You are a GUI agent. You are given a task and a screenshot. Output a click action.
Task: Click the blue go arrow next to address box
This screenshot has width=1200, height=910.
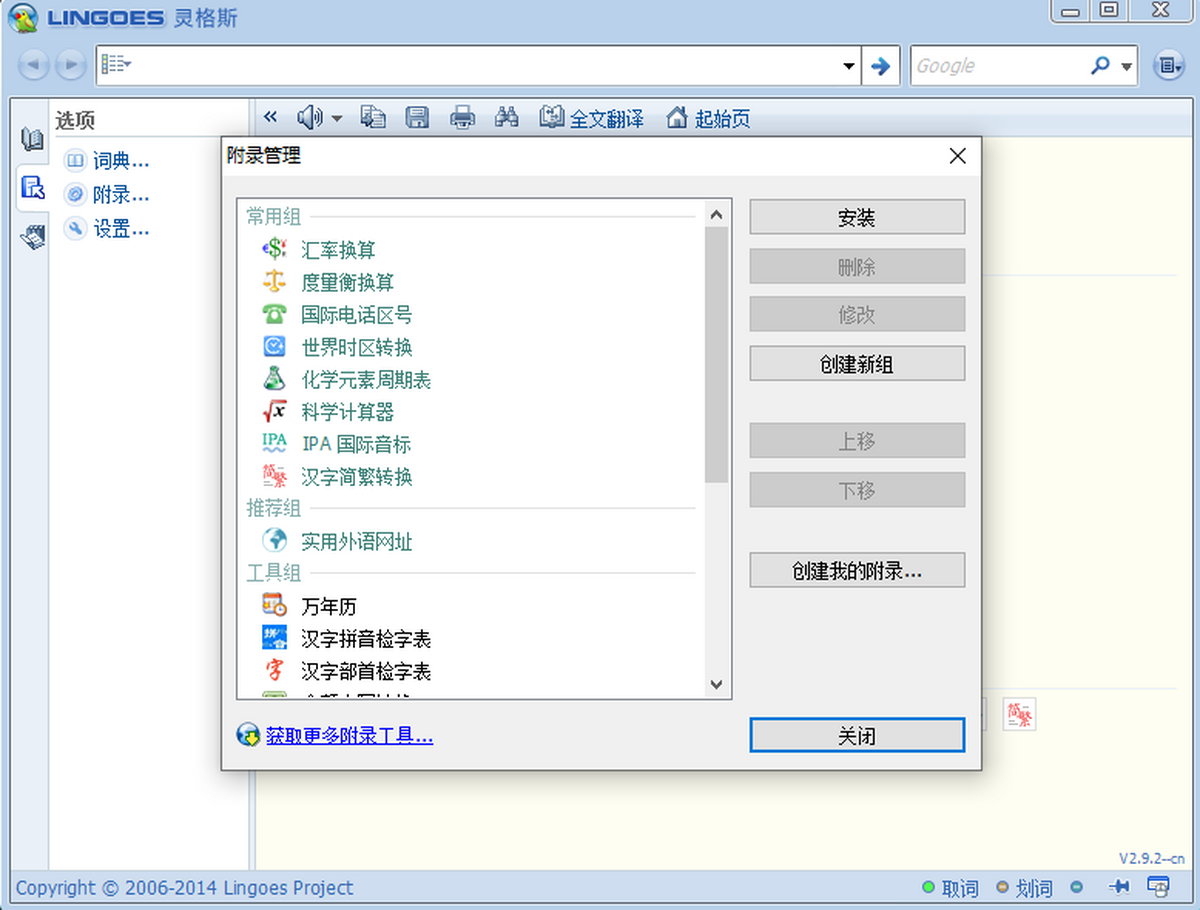click(x=880, y=66)
